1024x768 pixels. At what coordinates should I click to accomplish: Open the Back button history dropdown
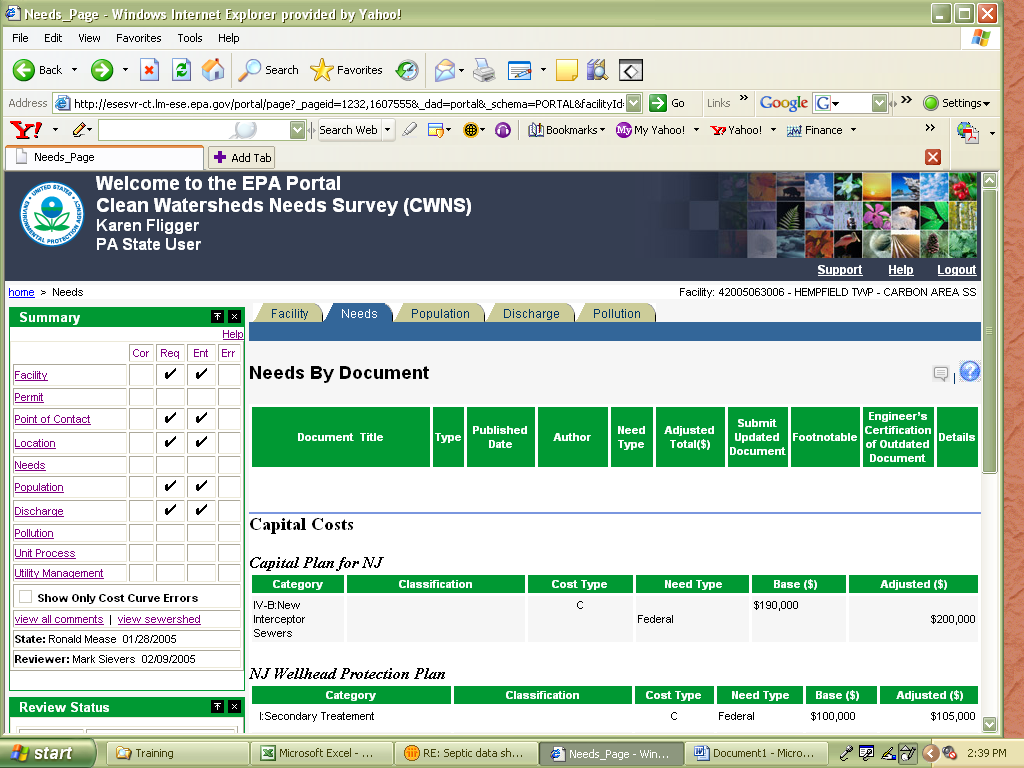[x=74, y=70]
